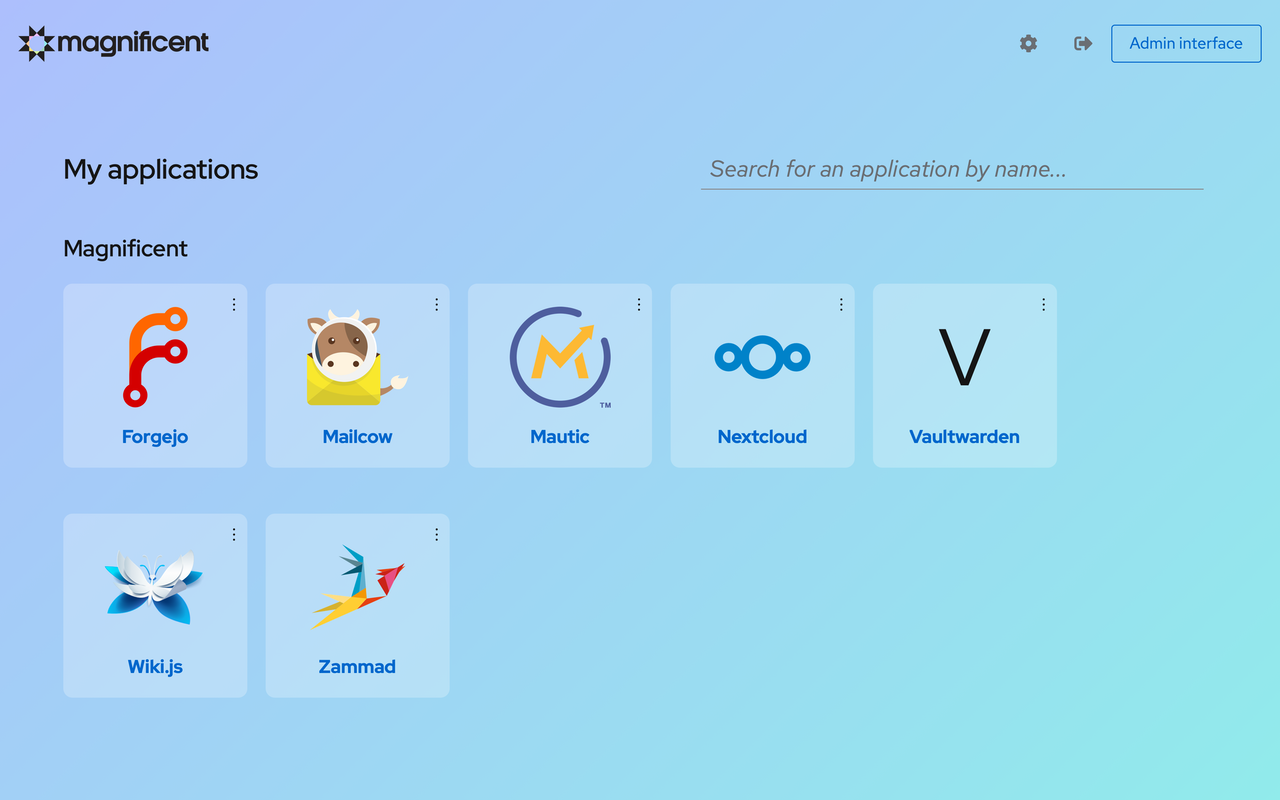Screen dimensions: 1280x800
Task: Launch Mautic via its logo
Action: (560, 357)
